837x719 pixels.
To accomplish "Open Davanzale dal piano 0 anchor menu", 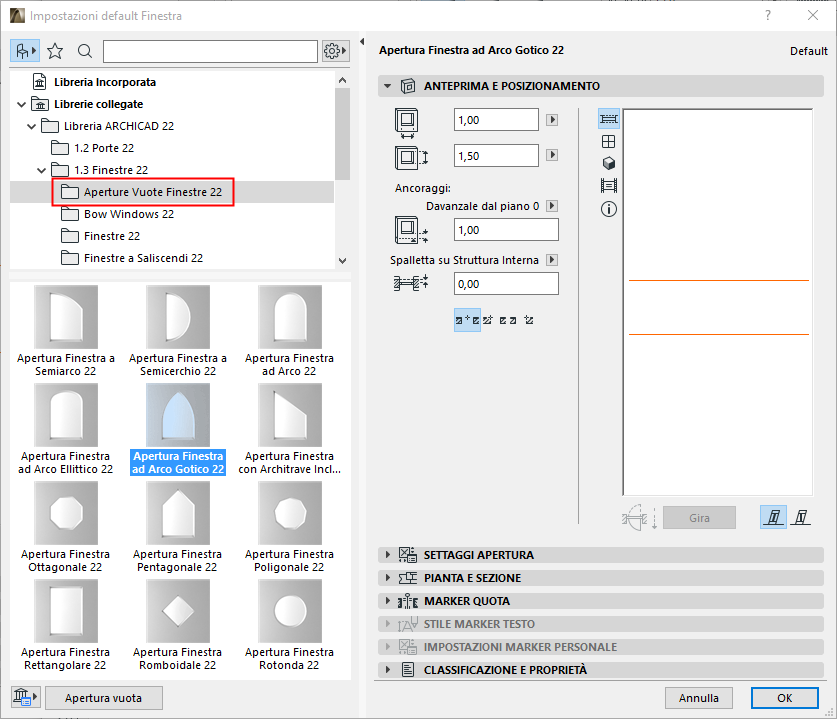I will click(552, 206).
